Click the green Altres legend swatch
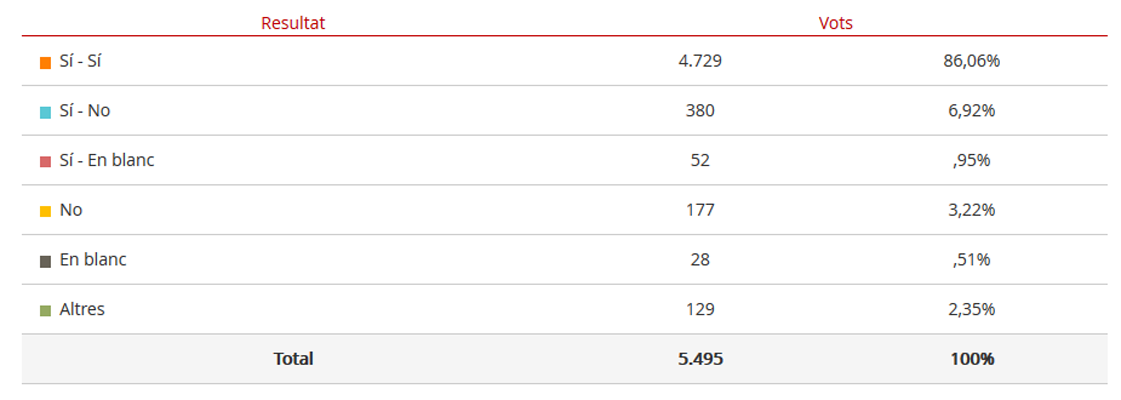This screenshot has width=1121, height=400. click(x=46, y=311)
